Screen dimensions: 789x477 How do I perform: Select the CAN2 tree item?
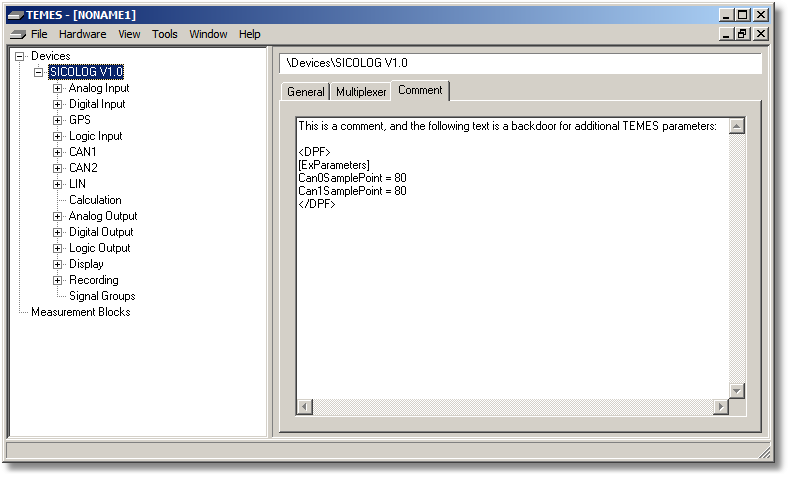point(83,168)
